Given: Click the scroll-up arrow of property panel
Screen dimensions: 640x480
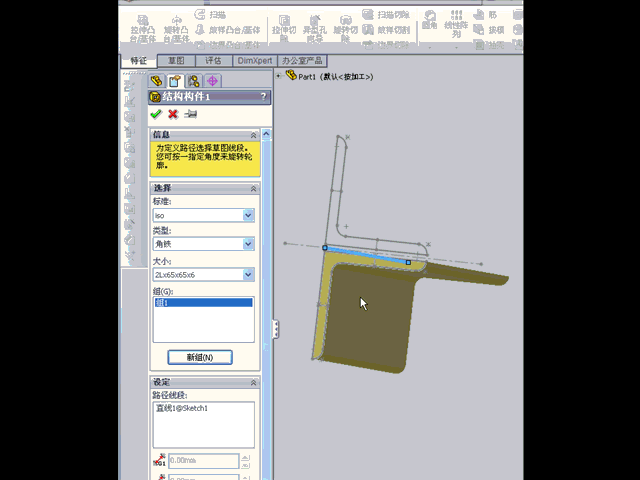Looking at the screenshot, I should (x=266, y=134).
